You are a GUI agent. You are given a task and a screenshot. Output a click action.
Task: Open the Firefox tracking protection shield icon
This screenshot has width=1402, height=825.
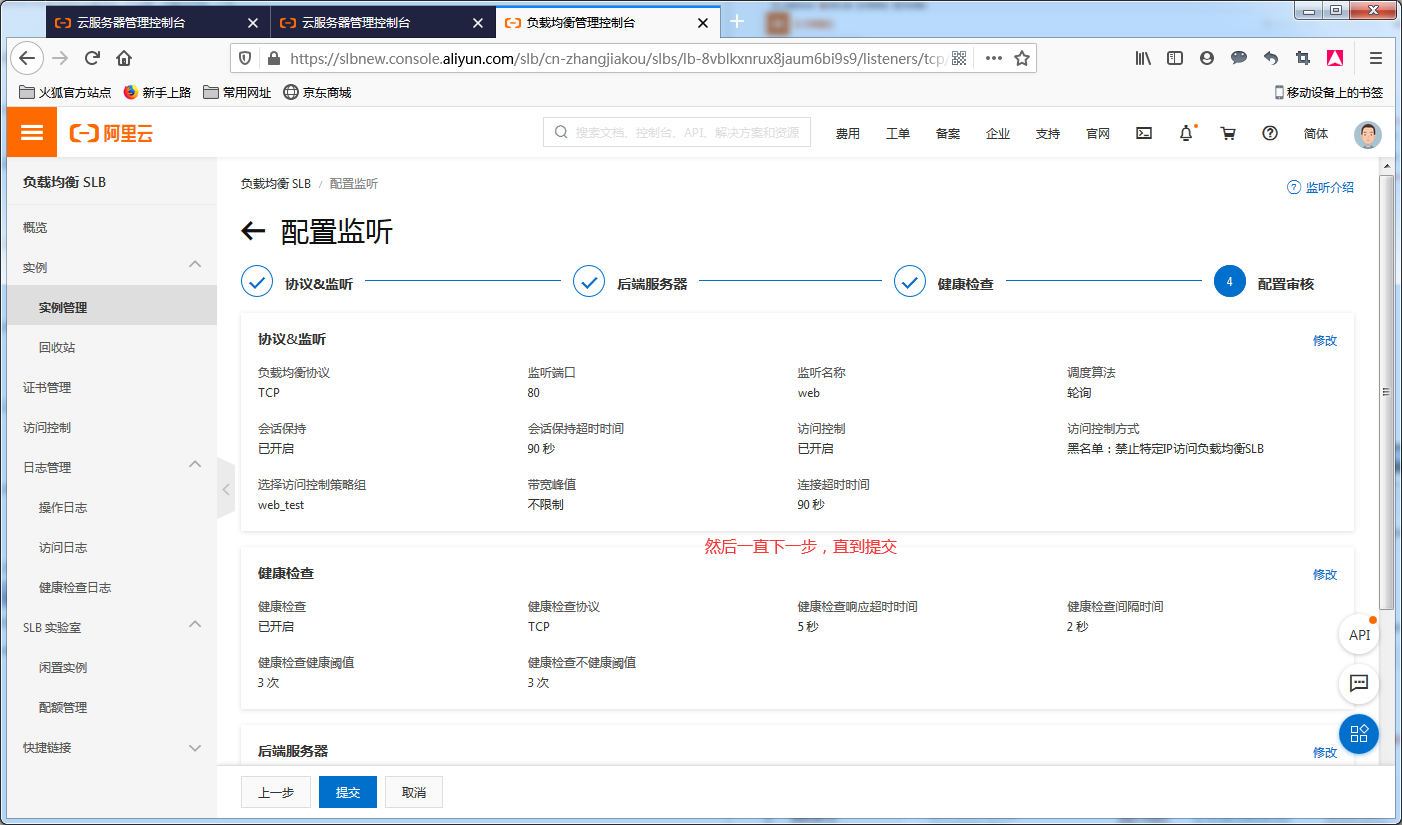pyautogui.click(x=244, y=58)
